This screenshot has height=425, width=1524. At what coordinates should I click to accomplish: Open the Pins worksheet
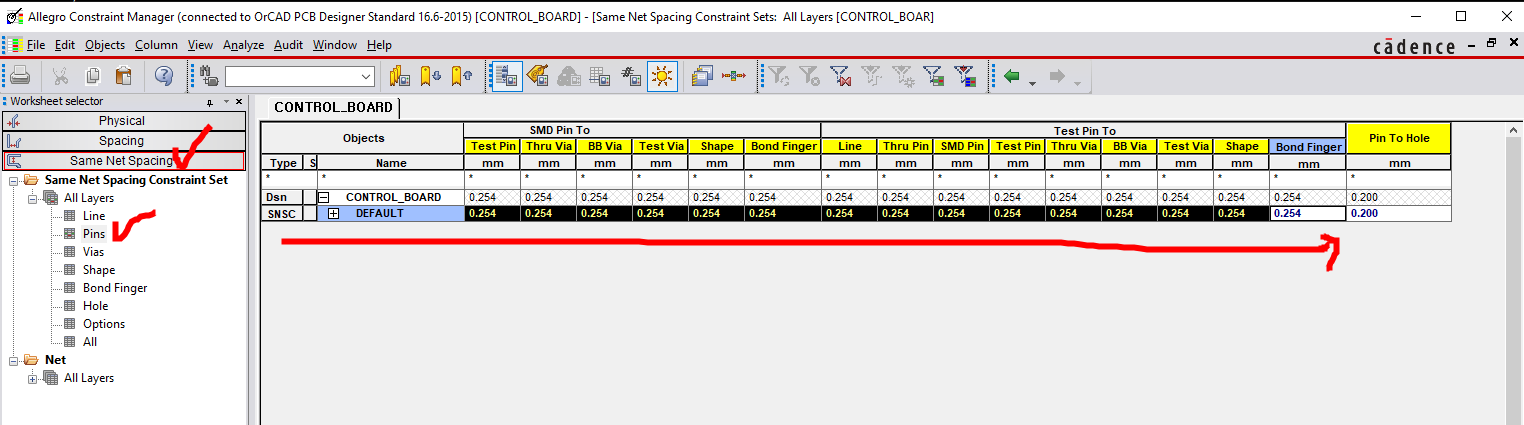pos(94,234)
